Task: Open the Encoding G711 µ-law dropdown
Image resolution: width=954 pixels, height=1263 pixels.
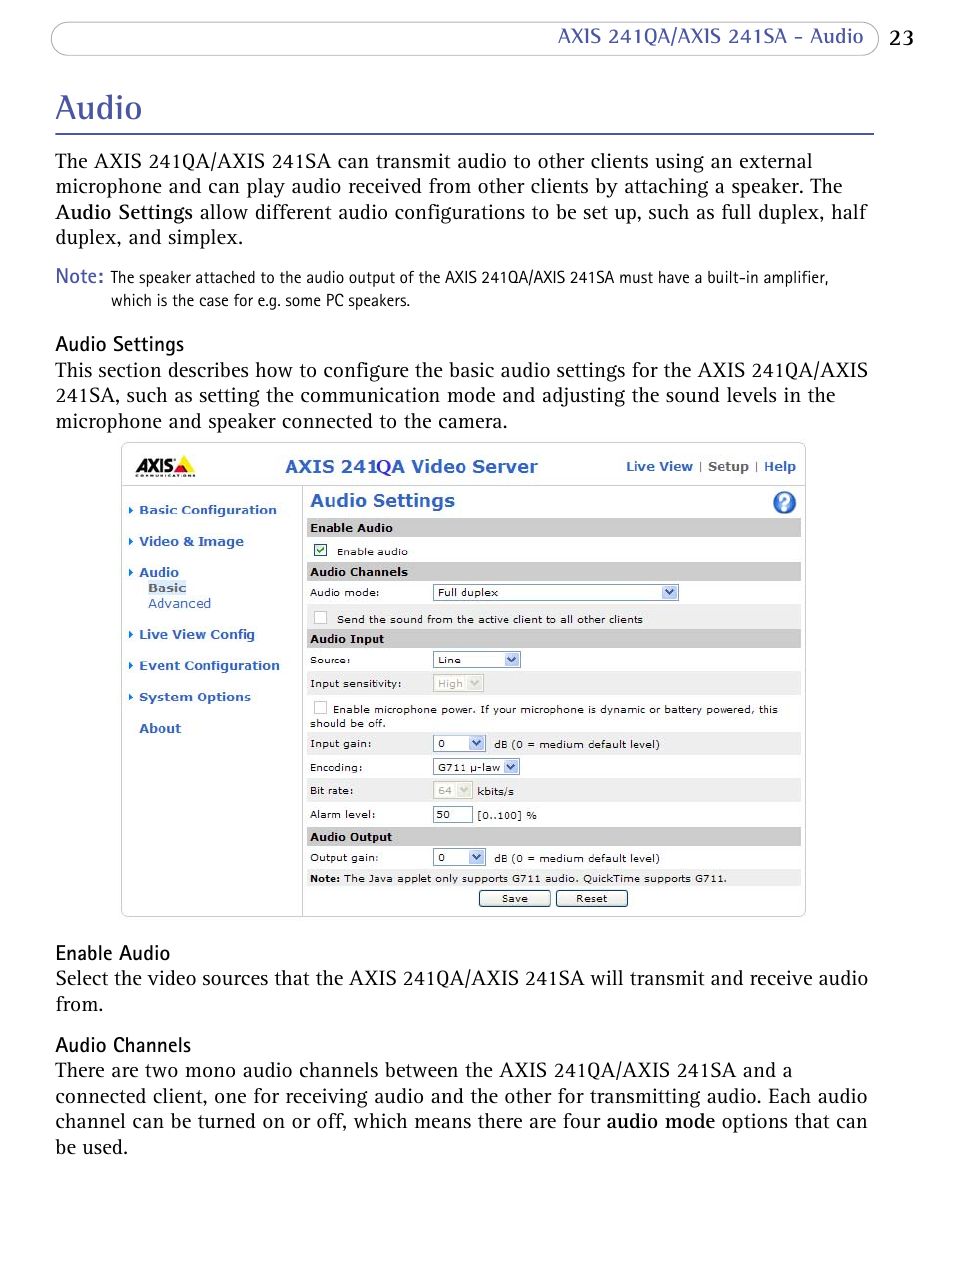Action: (476, 767)
